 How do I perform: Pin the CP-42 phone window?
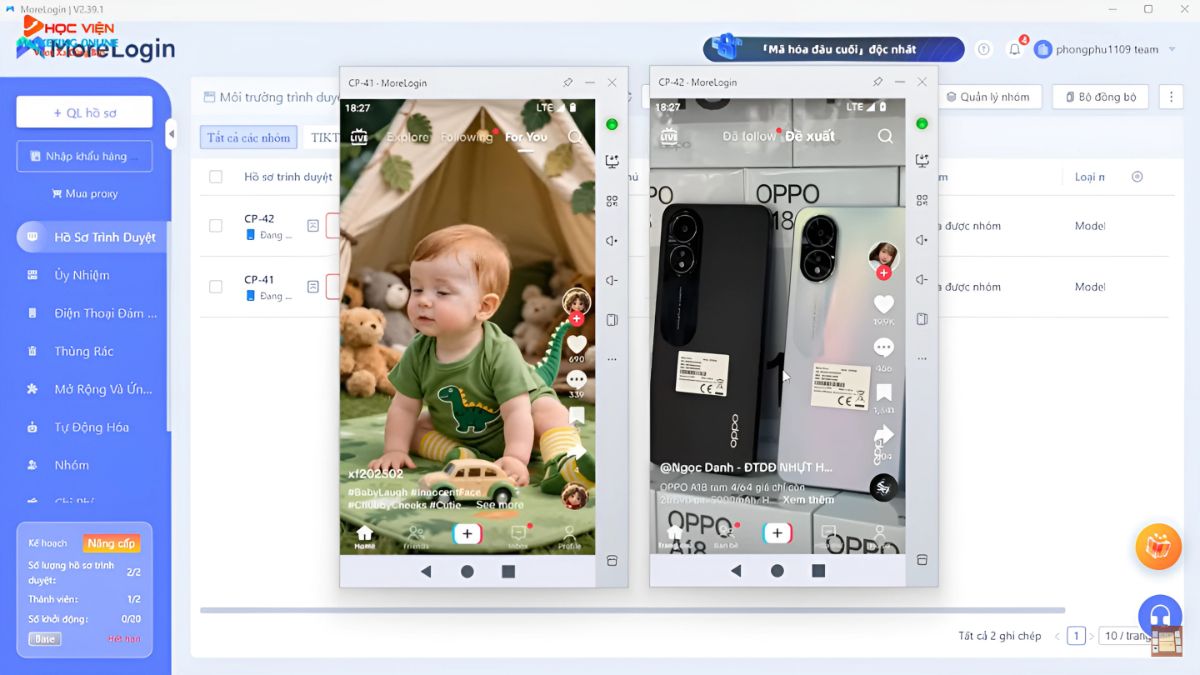pos(877,82)
